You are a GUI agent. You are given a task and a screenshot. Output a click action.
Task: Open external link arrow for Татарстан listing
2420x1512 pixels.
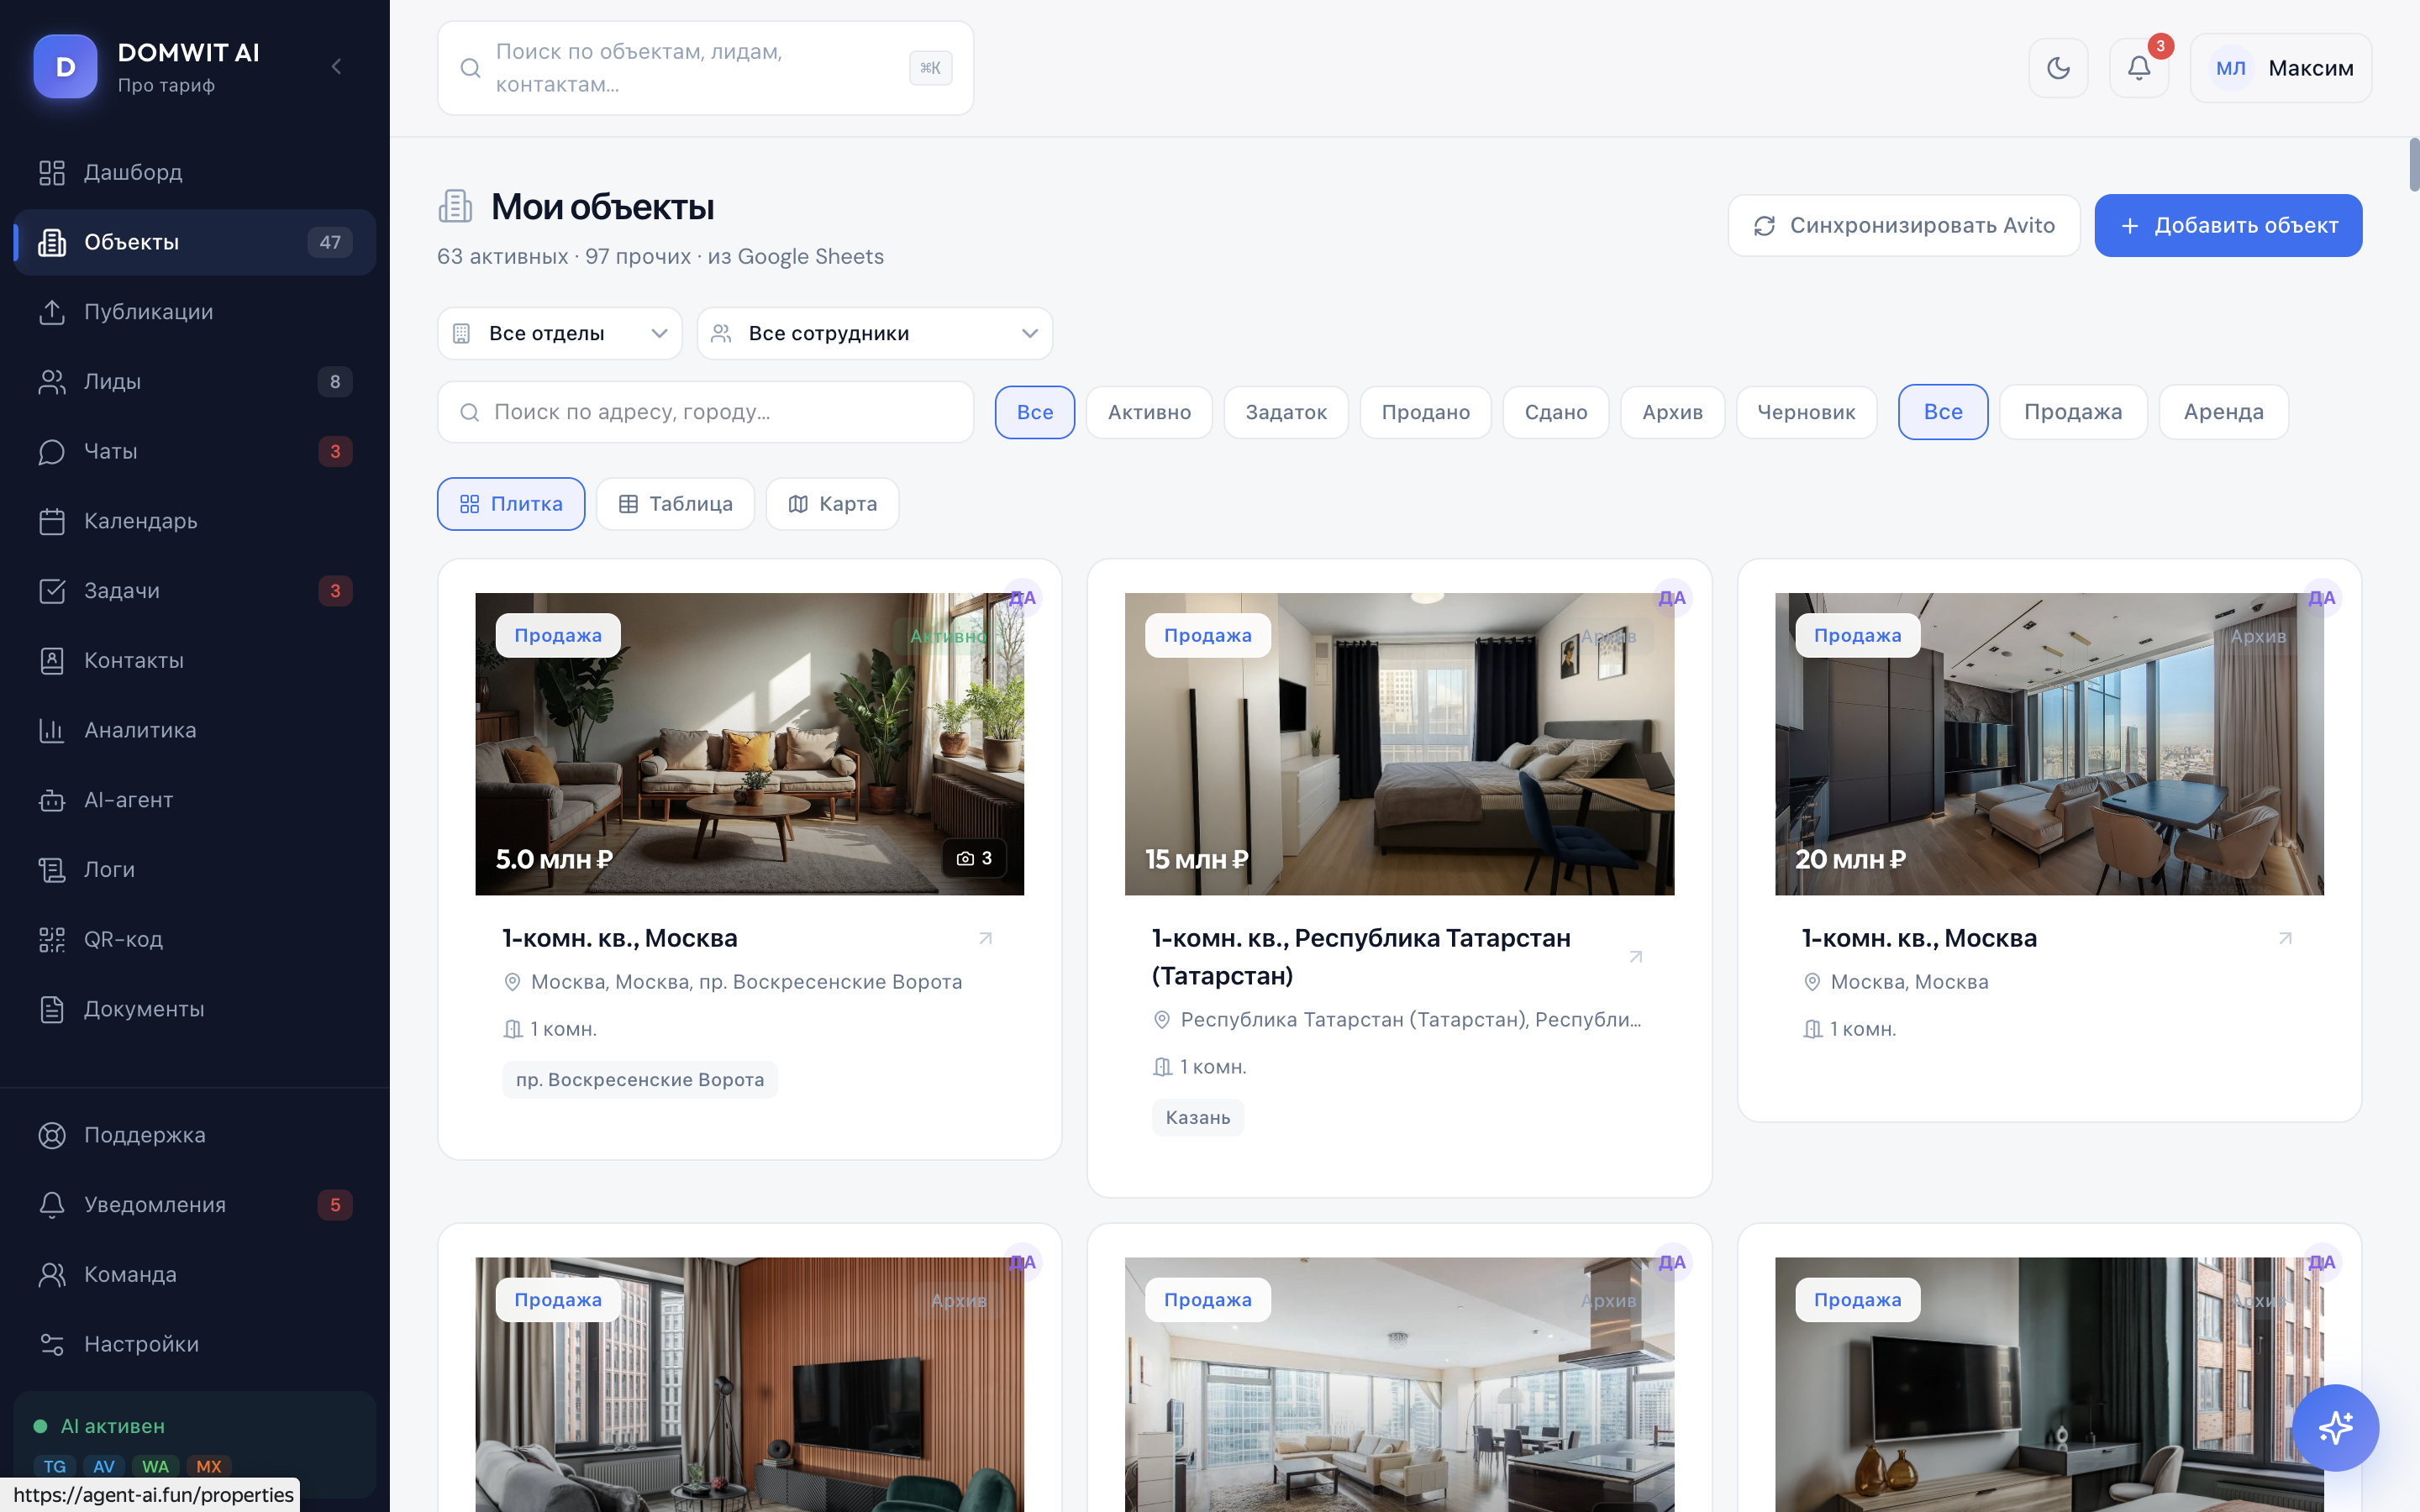click(1636, 957)
